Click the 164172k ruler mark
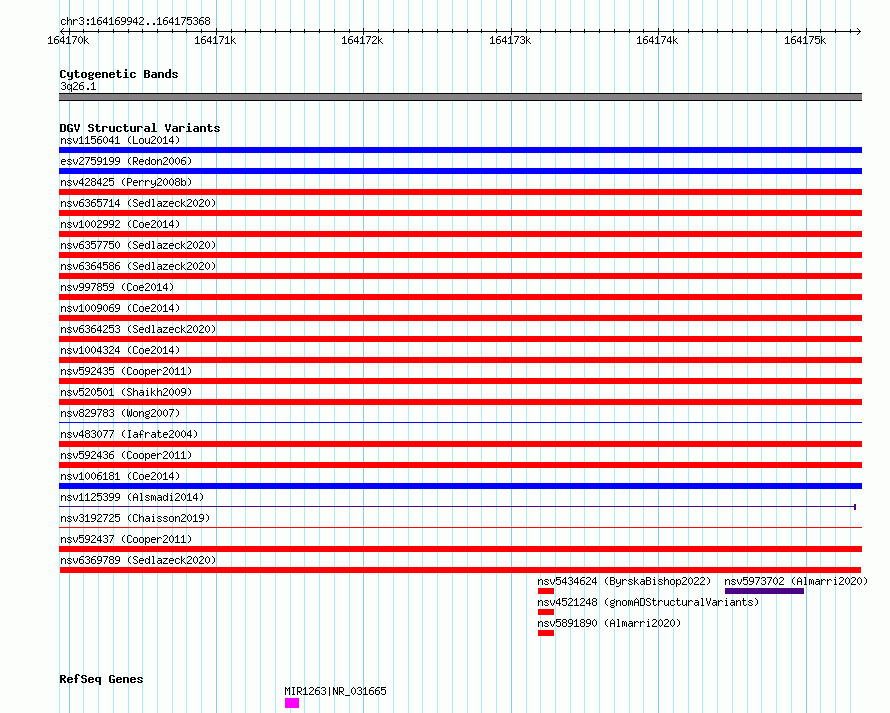The height and width of the screenshot is (713, 890). click(362, 40)
